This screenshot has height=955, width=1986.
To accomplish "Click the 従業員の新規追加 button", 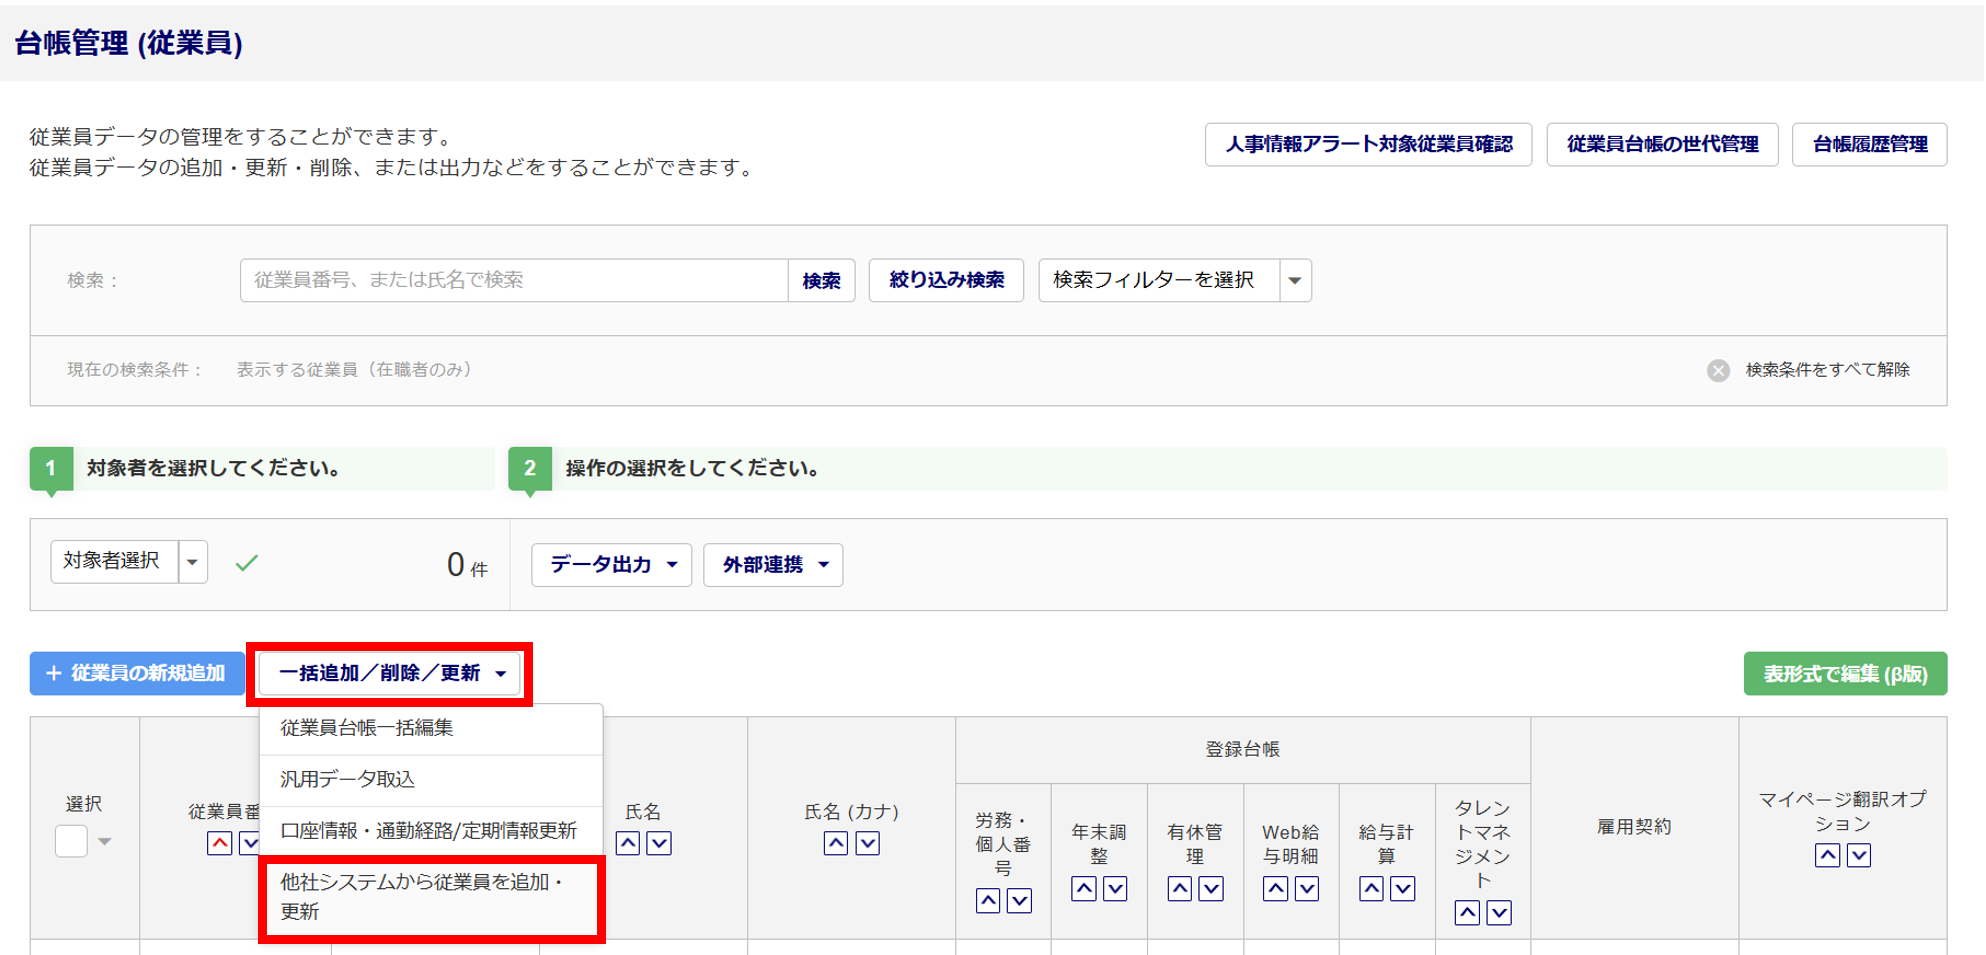I will coord(137,673).
